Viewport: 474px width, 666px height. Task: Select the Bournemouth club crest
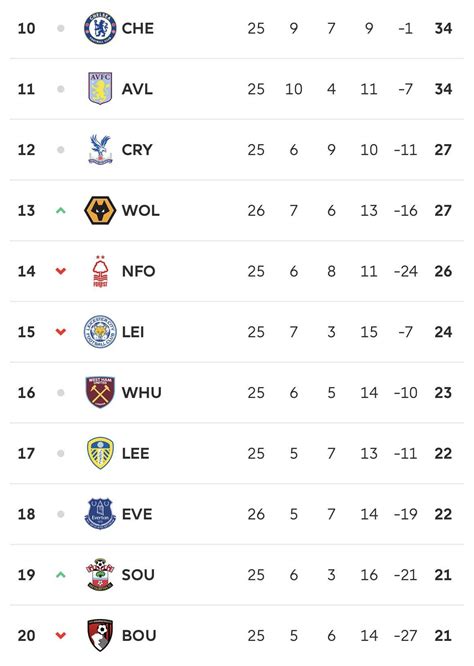click(100, 635)
